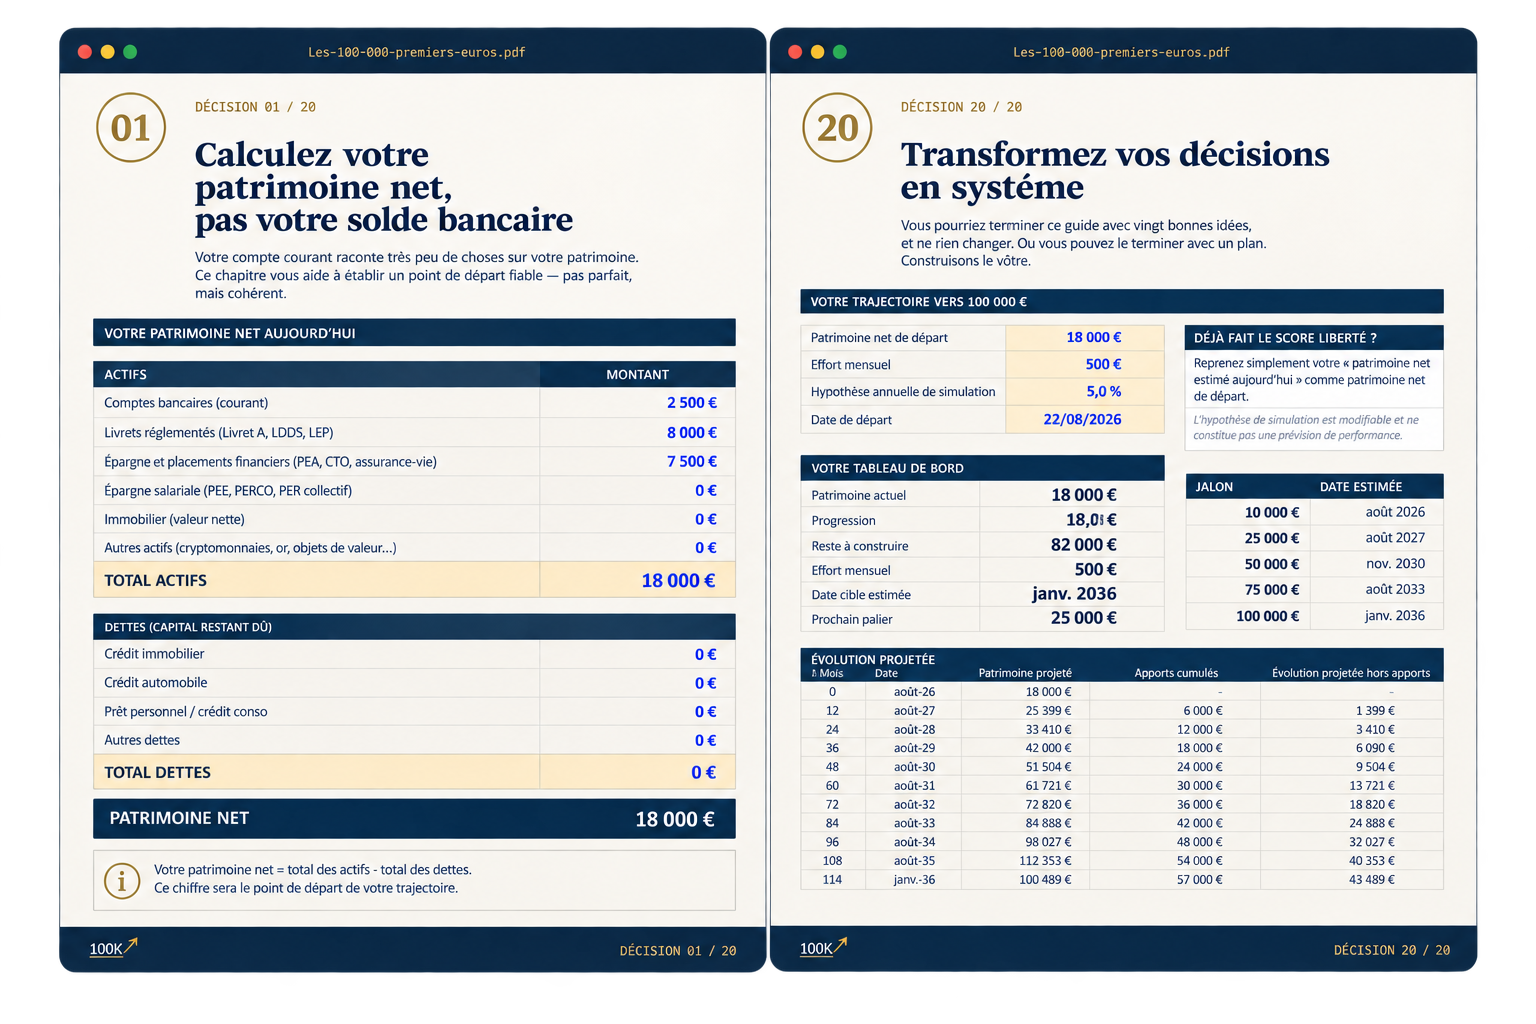This screenshot has height=1024, width=1536.
Task: Edit Livrets réglementés amount 8 000 €
Action: pos(637,432)
